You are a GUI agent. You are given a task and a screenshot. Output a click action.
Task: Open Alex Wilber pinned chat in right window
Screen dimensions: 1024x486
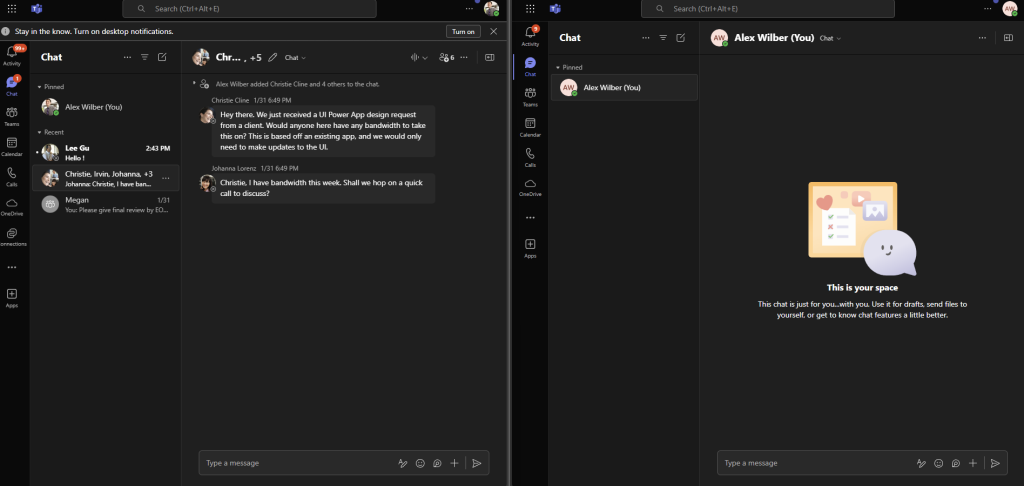click(624, 88)
